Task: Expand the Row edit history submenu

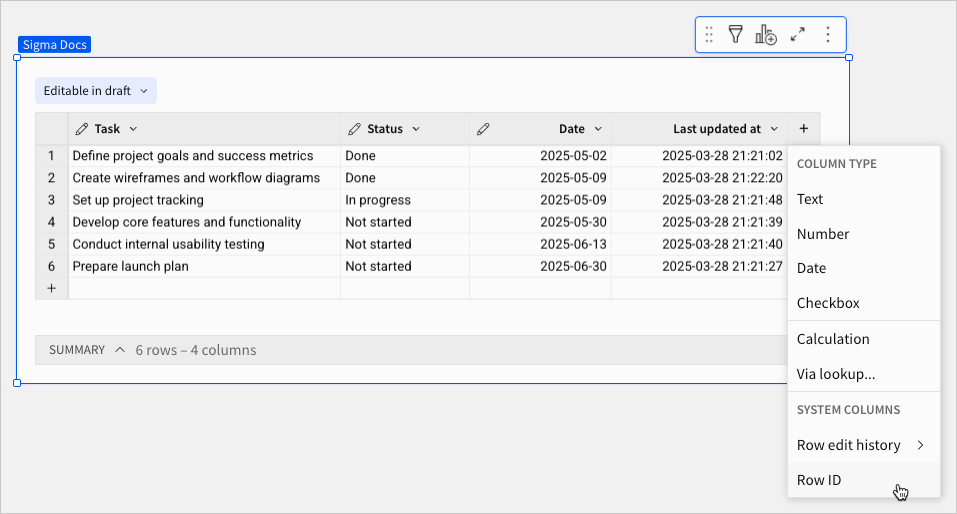Action: tap(920, 445)
